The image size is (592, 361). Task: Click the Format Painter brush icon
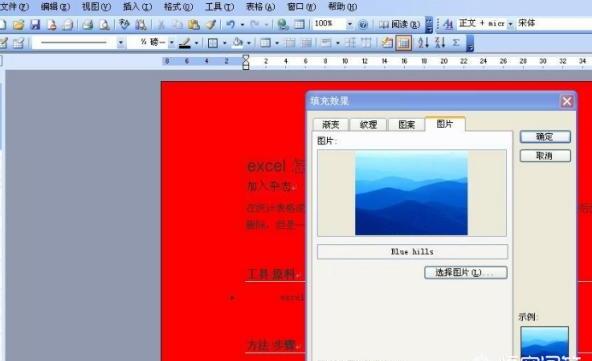coord(211,25)
